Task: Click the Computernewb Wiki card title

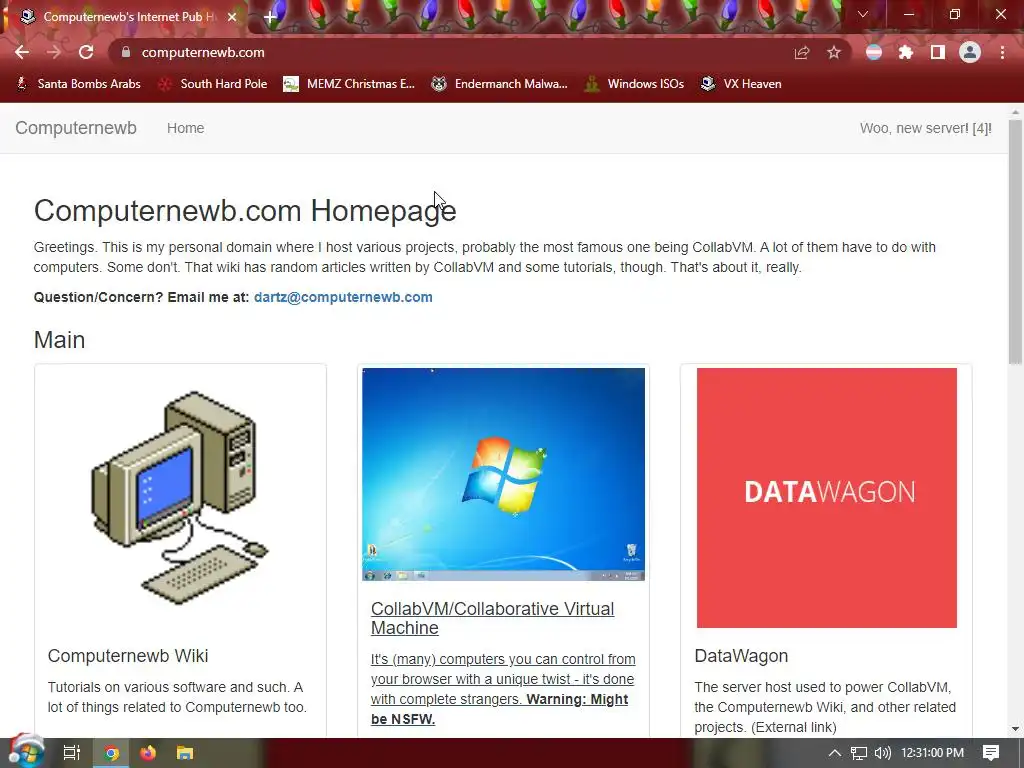Action: coord(128,656)
